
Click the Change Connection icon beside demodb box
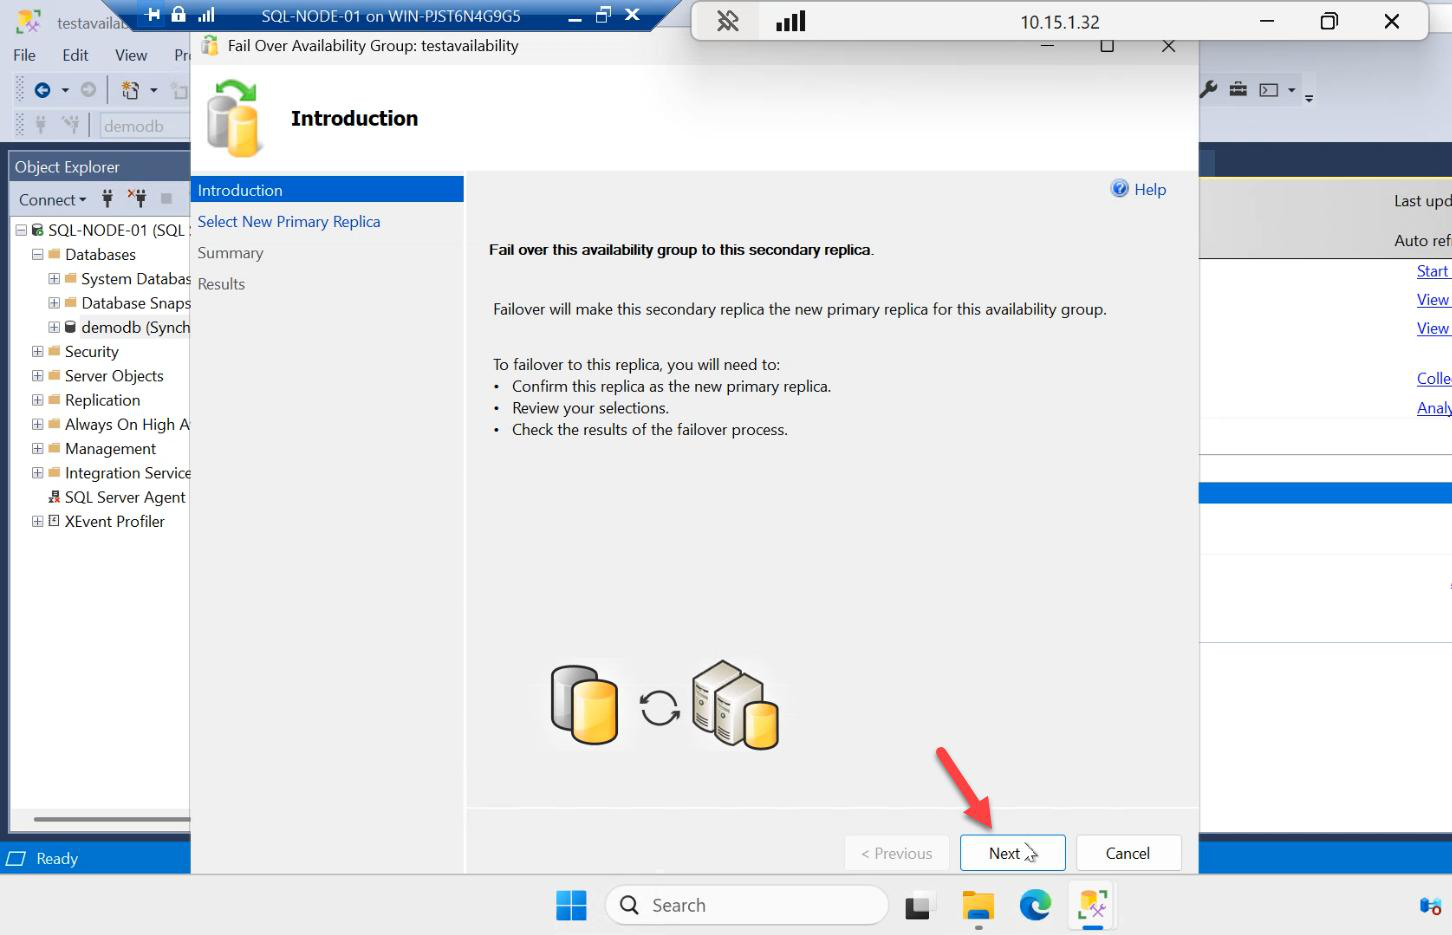pyautogui.click(x=70, y=125)
